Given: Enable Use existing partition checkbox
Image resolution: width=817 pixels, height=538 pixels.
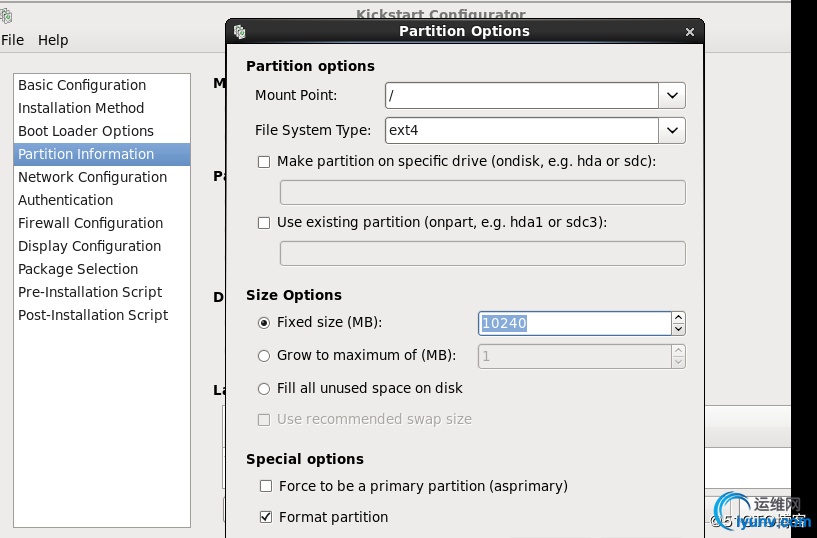Looking at the screenshot, I should point(264,223).
